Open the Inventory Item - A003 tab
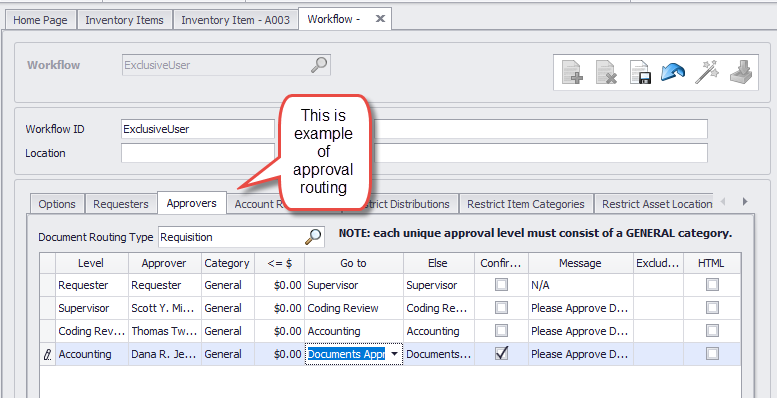The width and height of the screenshot is (777, 398). (x=235, y=20)
